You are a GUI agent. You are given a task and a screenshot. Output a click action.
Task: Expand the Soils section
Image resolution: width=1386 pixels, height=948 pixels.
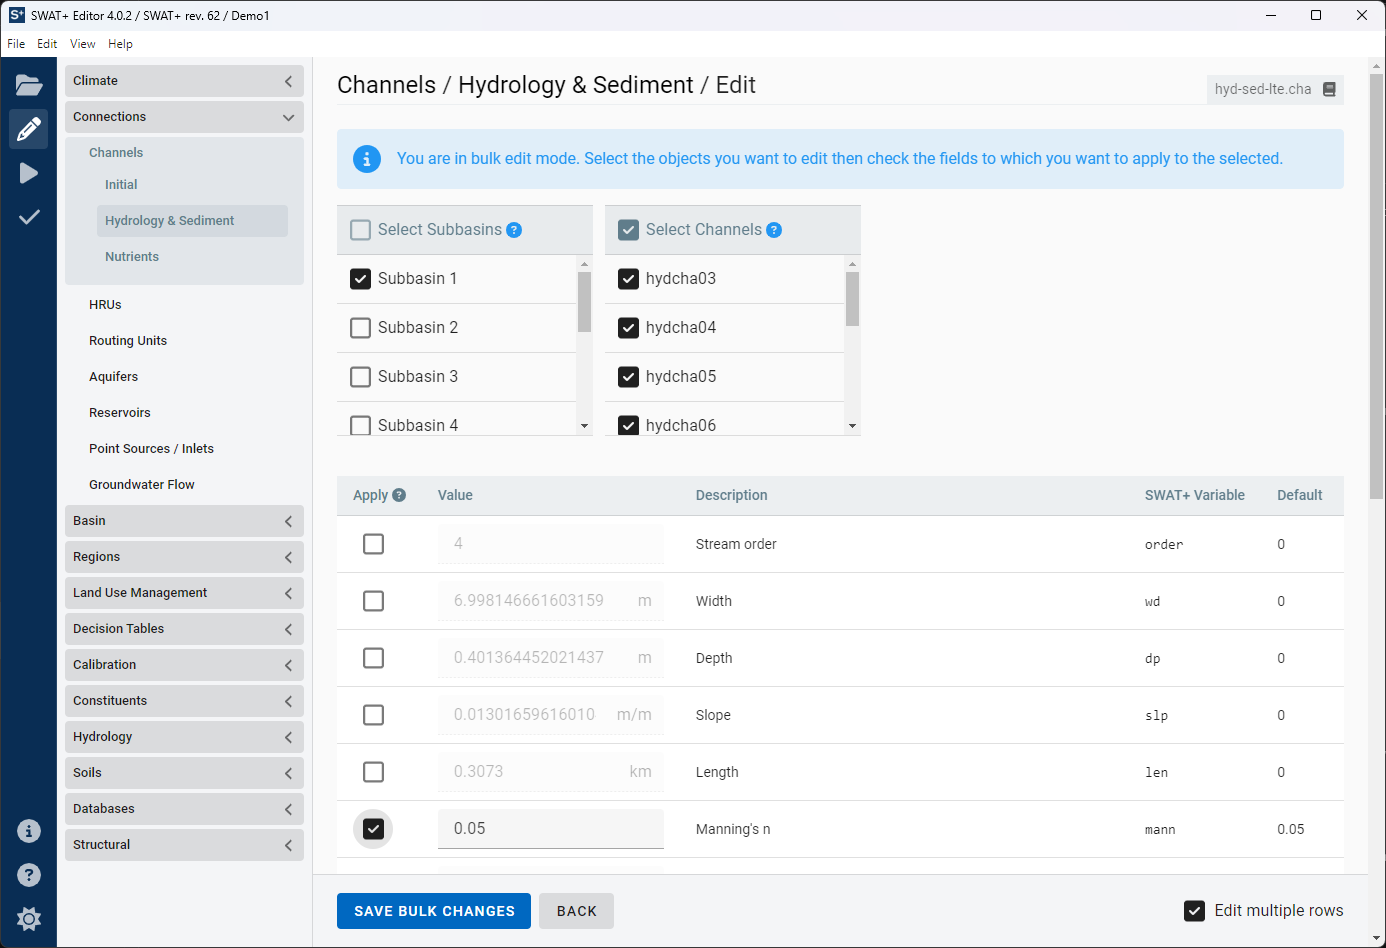pyautogui.click(x=184, y=773)
